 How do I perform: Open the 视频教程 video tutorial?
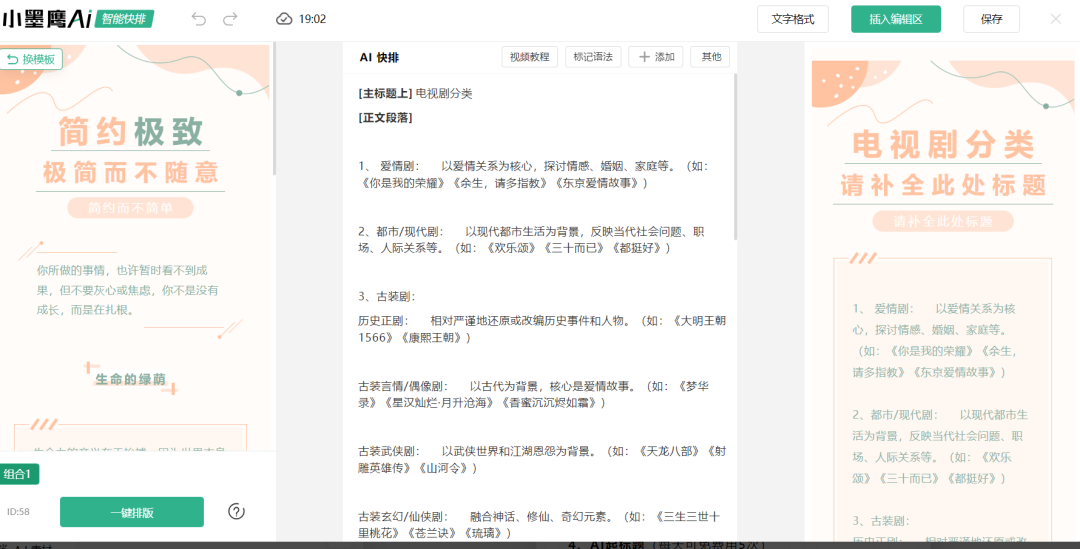click(529, 57)
